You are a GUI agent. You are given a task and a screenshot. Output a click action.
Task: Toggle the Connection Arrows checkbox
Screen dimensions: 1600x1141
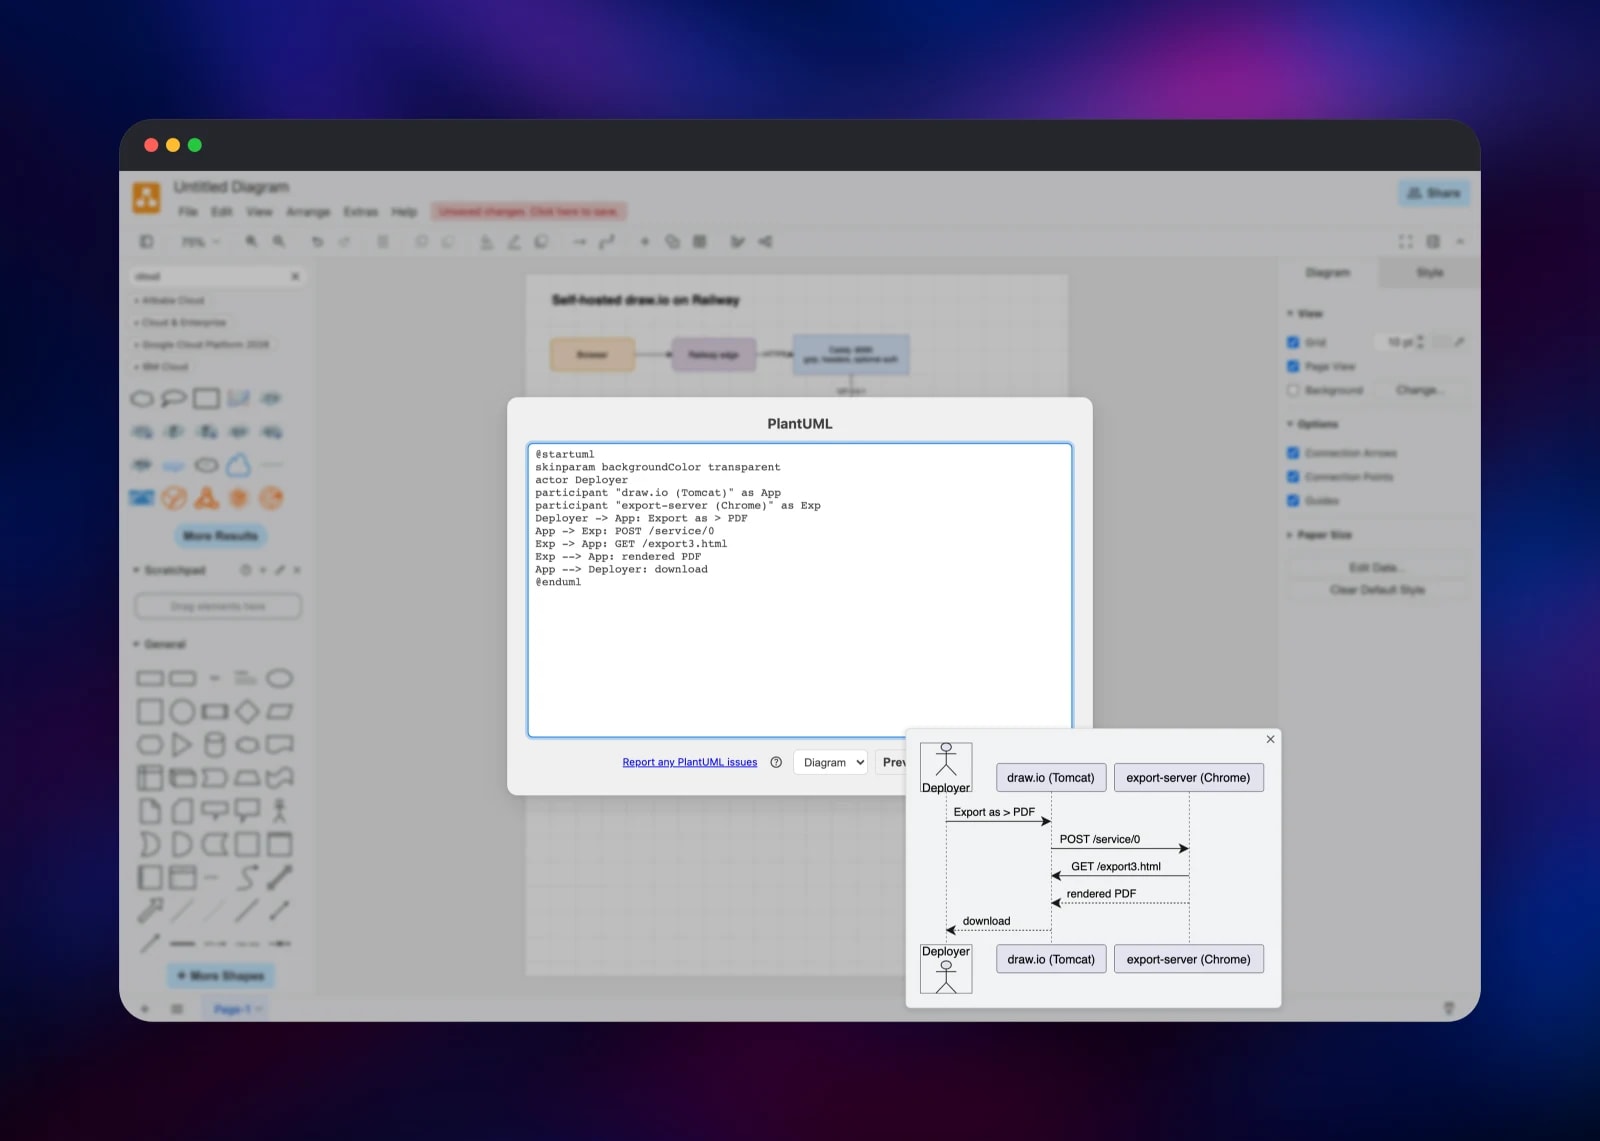click(1293, 453)
